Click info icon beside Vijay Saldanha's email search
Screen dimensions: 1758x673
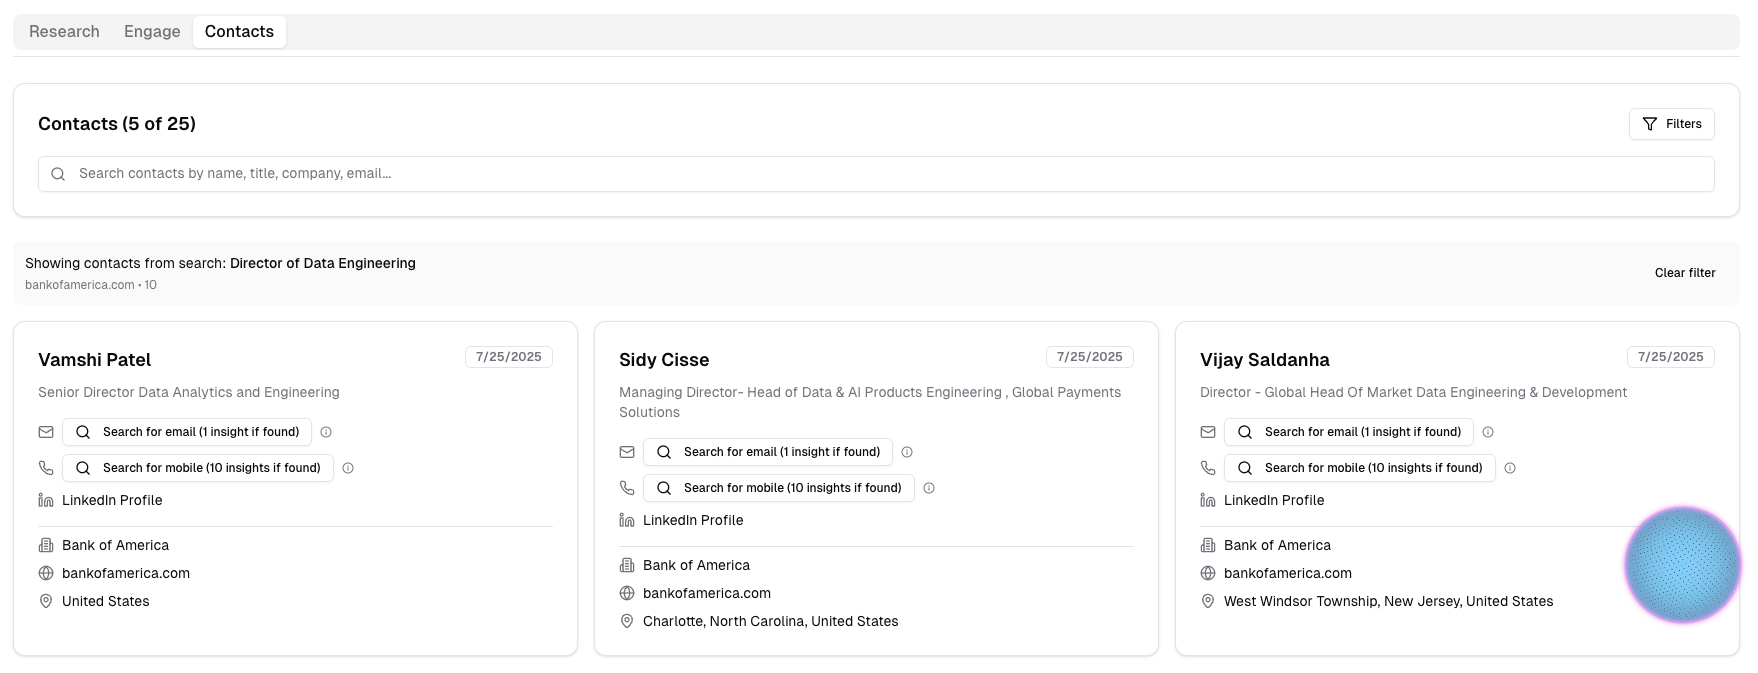[1488, 432]
